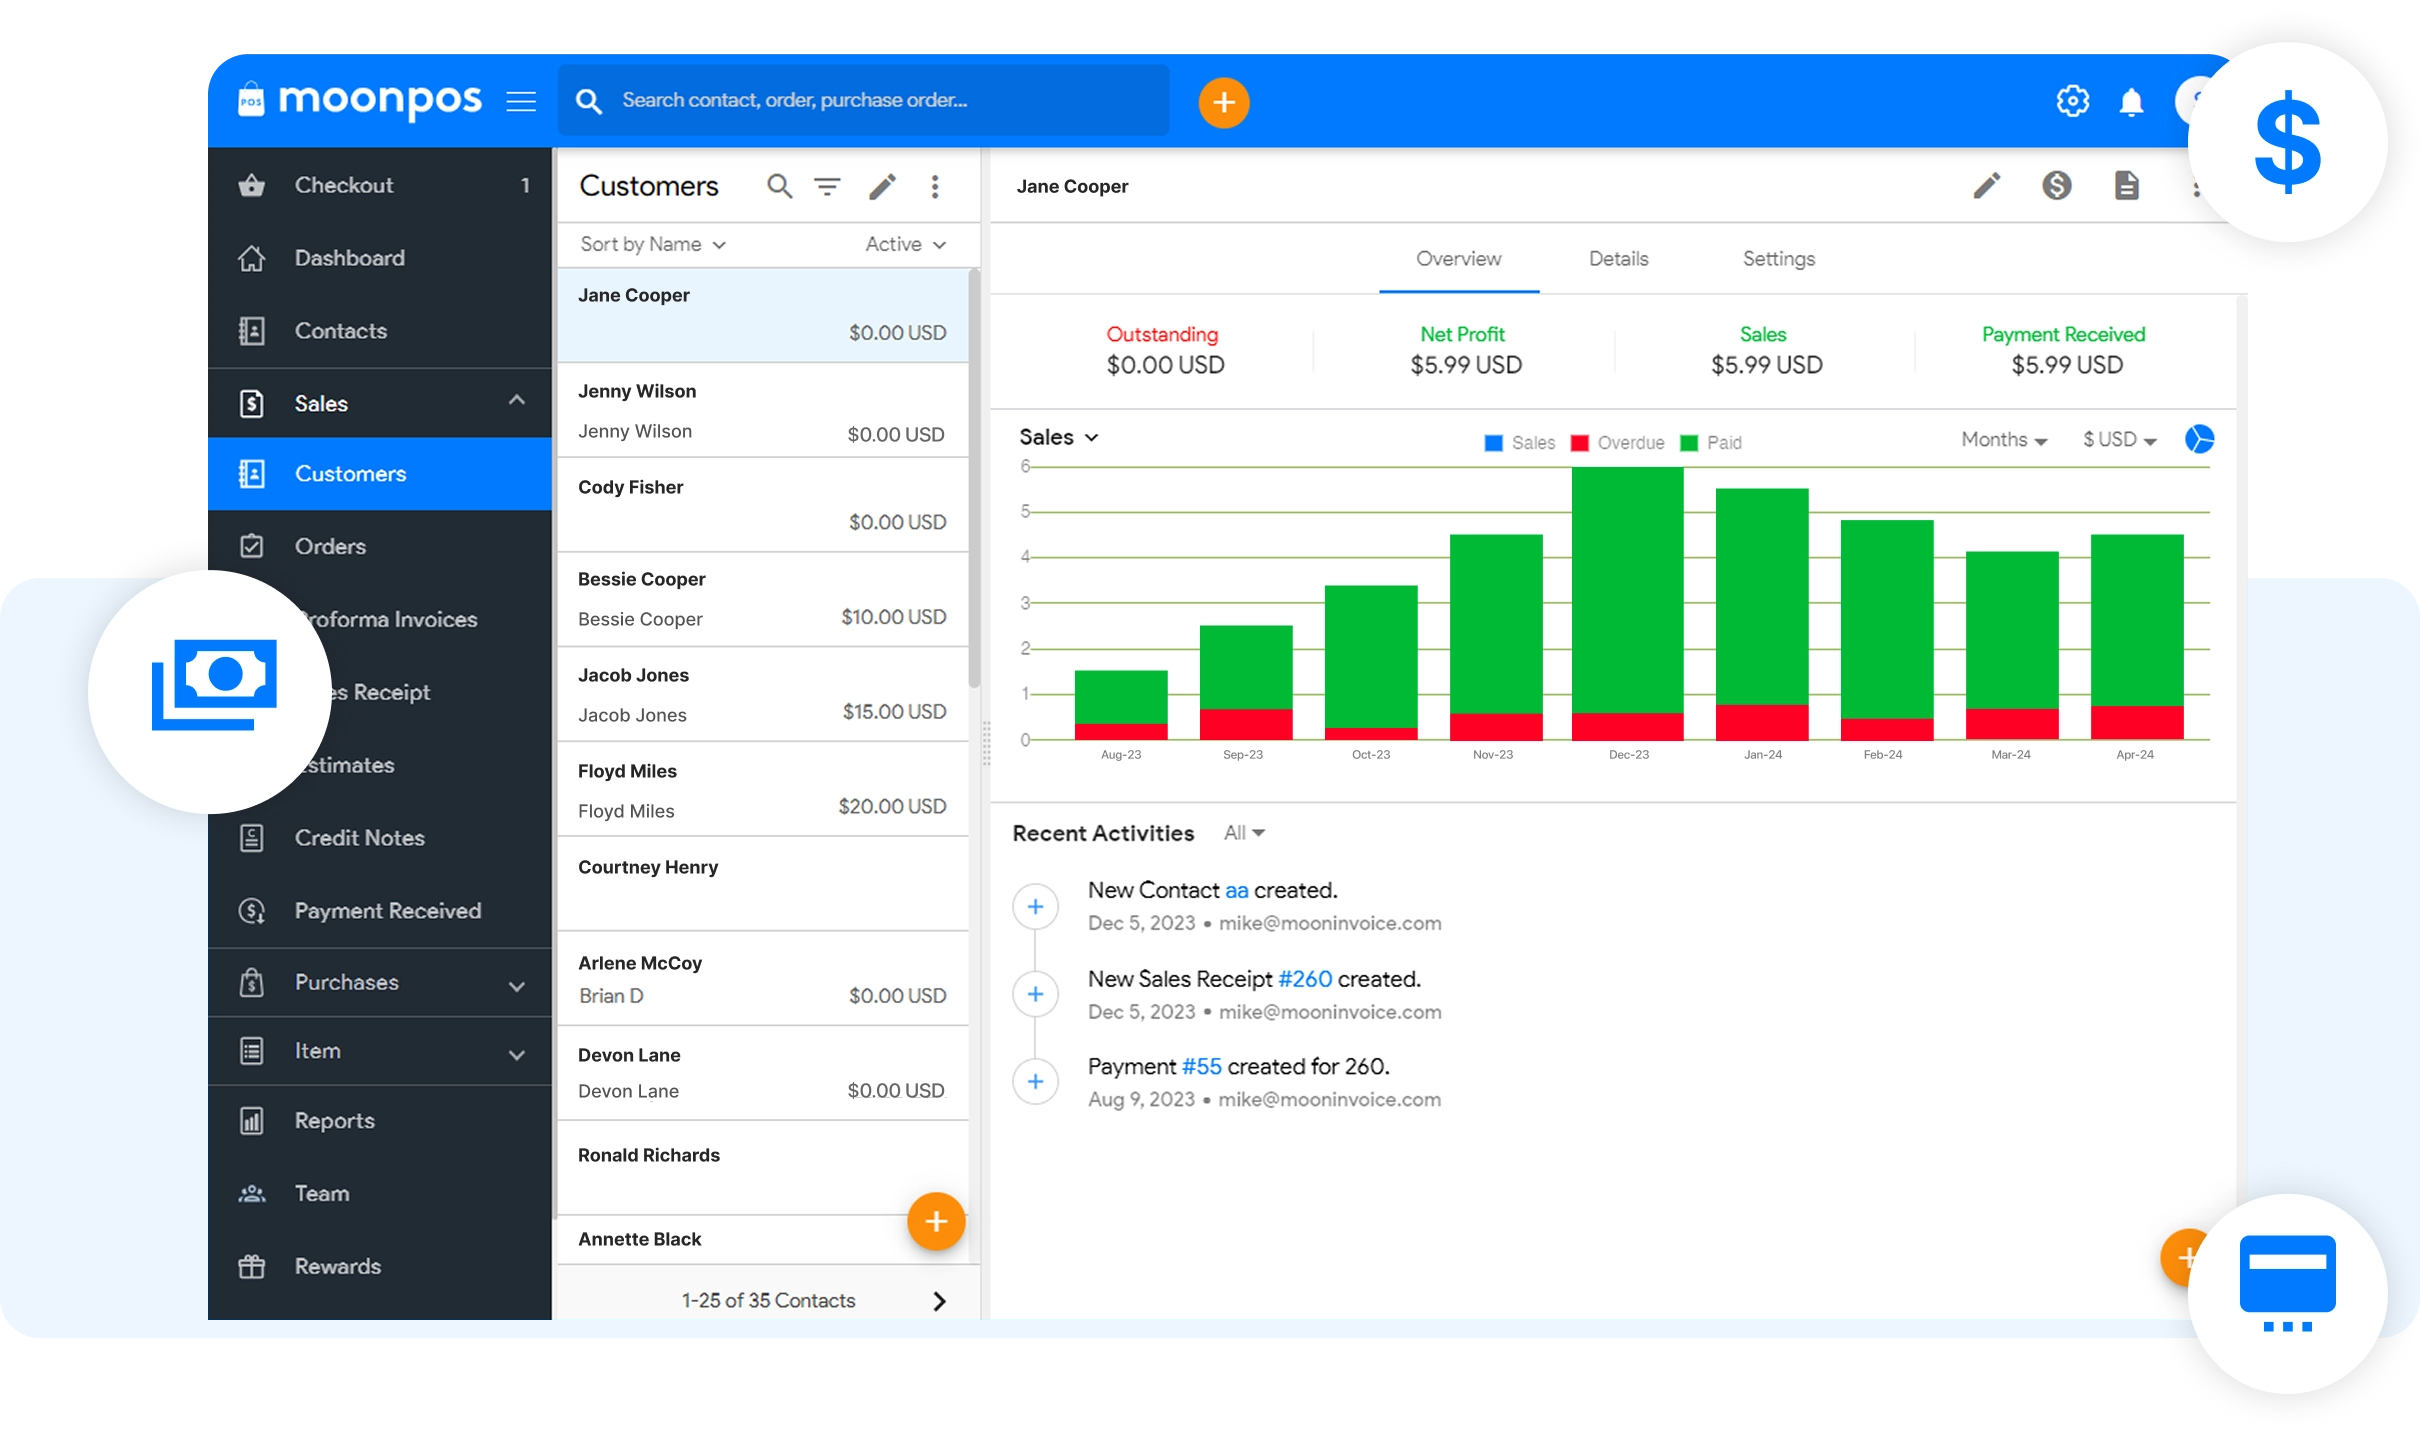This screenshot has height=1433, width=2428.
Task: Toggle the Overdue legend on the Sales chart
Action: (1617, 442)
